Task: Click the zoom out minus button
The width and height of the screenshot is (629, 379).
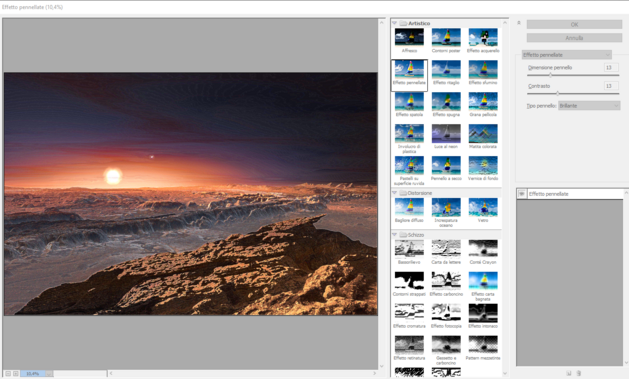Action: coord(8,373)
